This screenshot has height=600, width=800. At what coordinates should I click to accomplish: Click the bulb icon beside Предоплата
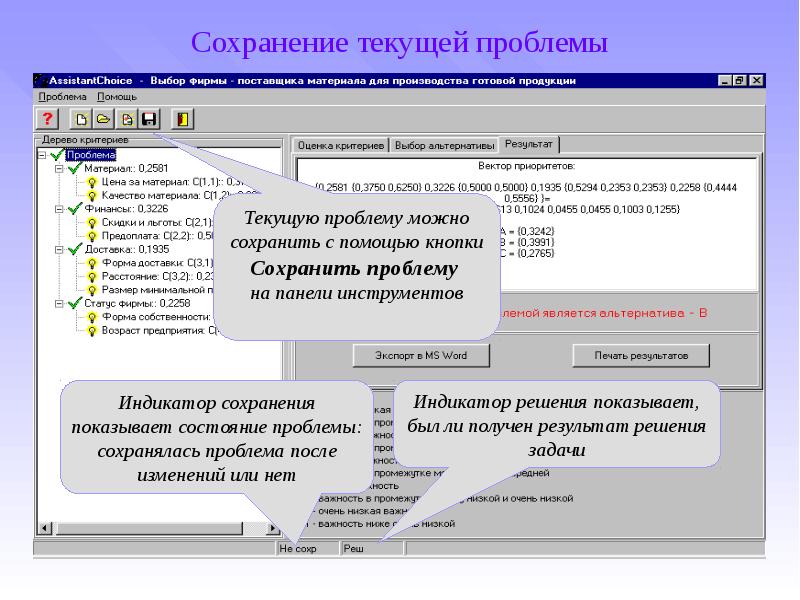pyautogui.click(x=92, y=236)
